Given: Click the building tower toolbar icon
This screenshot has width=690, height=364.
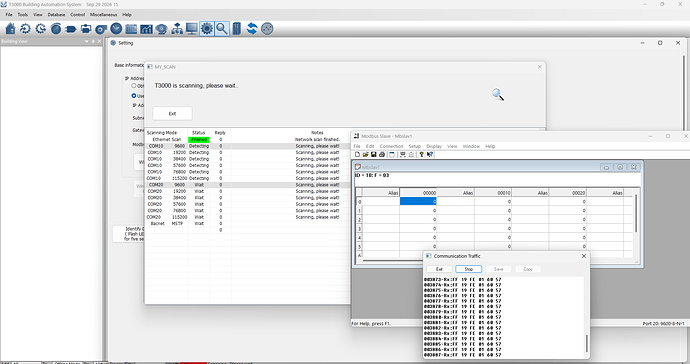Looking at the screenshot, I should point(237,29).
